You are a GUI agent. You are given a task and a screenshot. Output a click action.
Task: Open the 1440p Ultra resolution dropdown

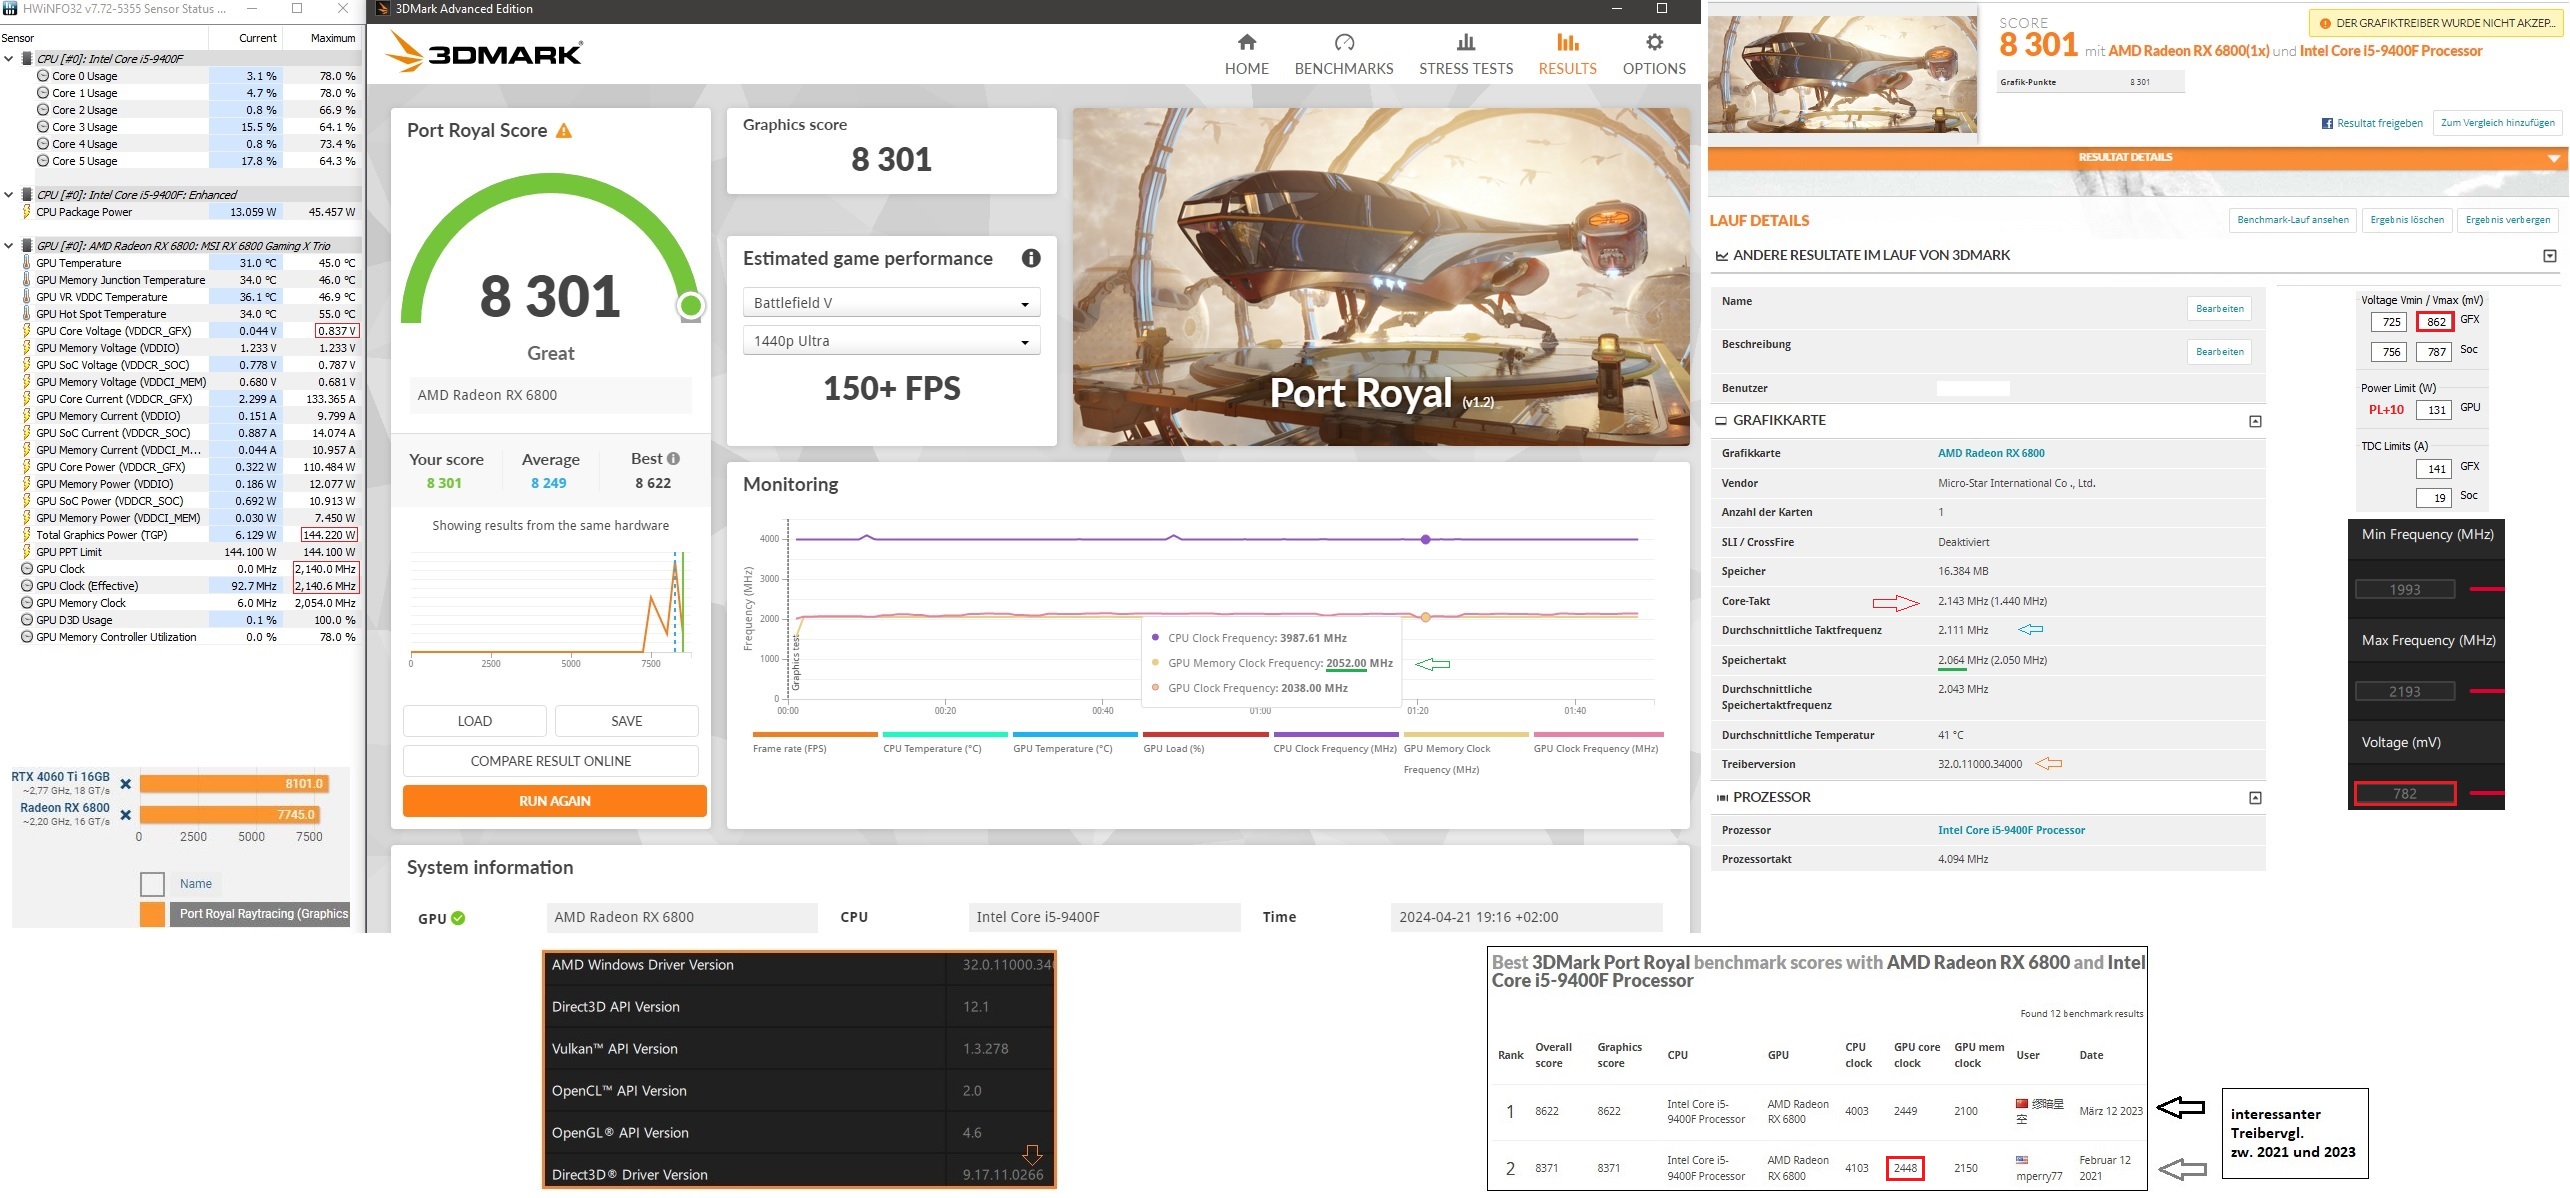(891, 341)
